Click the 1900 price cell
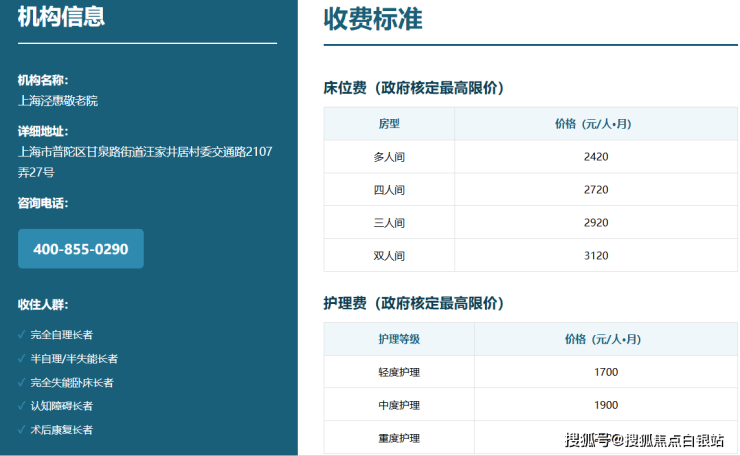This screenshot has height=456, width=740. point(606,405)
